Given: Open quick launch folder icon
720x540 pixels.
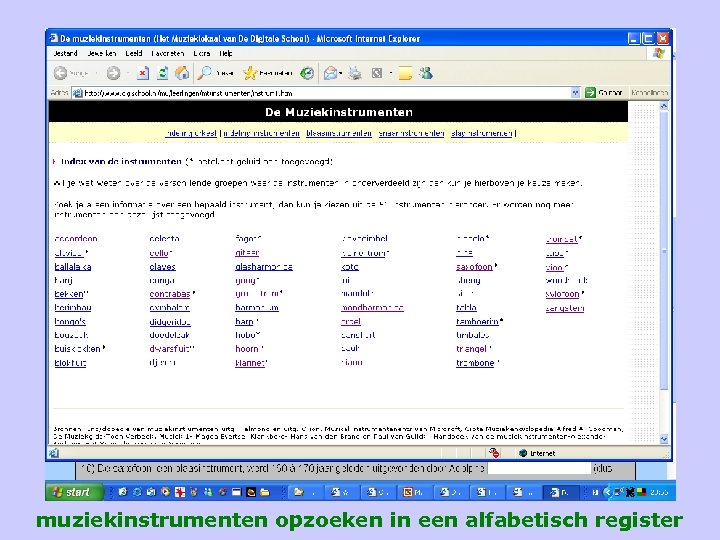Looking at the screenshot, I should pyautogui.click(x=265, y=492).
